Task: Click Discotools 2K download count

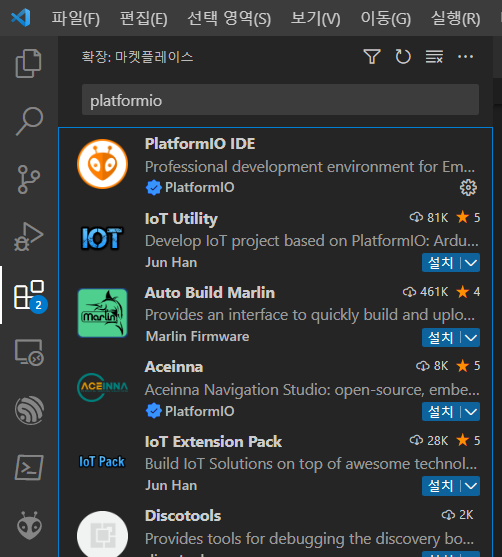Action: click(458, 515)
